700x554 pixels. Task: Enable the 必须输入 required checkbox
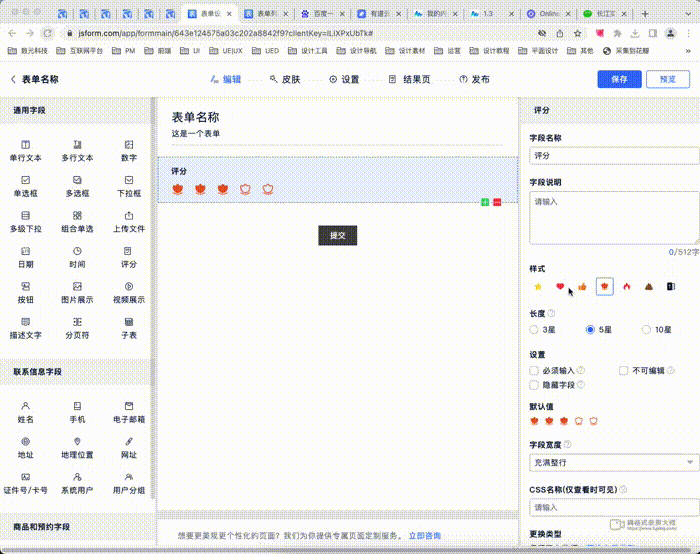[x=534, y=370]
